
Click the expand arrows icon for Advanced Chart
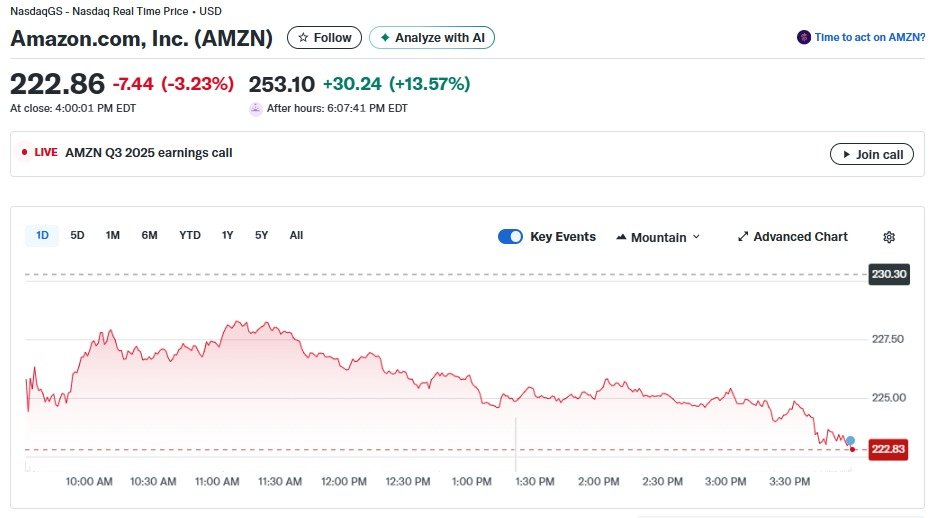[x=743, y=237]
